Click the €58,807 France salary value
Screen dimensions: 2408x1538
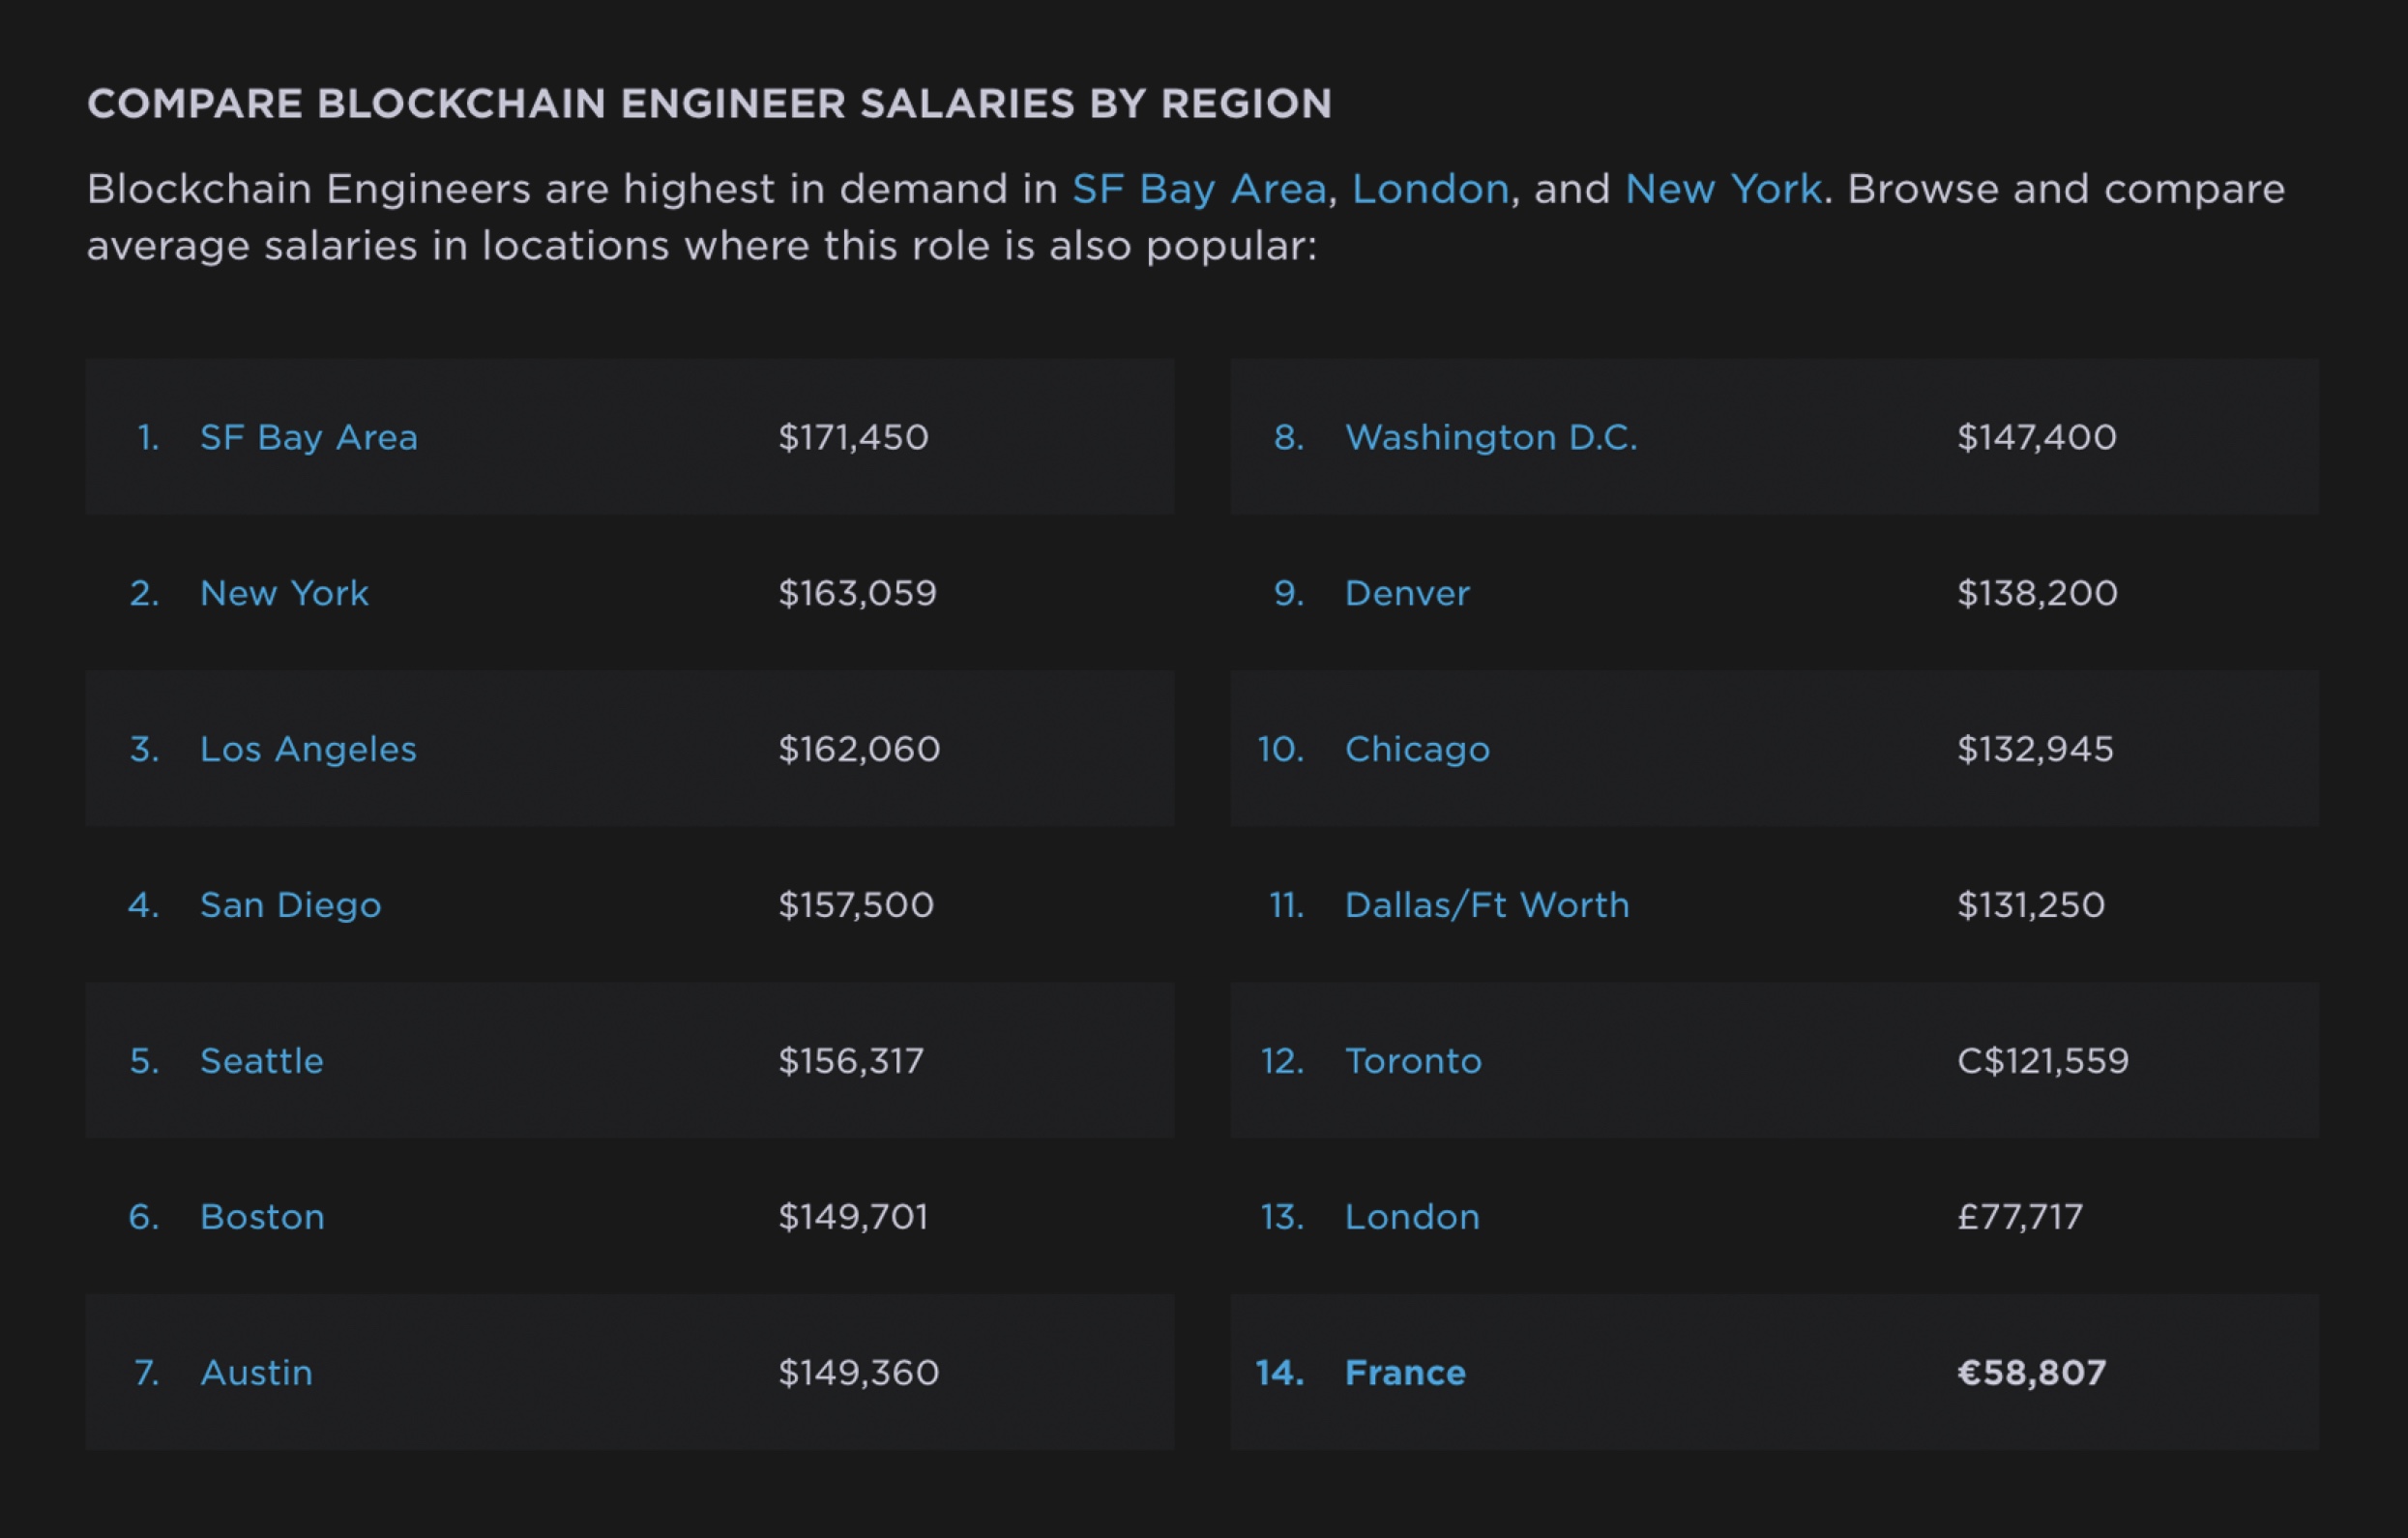click(x=2031, y=1373)
